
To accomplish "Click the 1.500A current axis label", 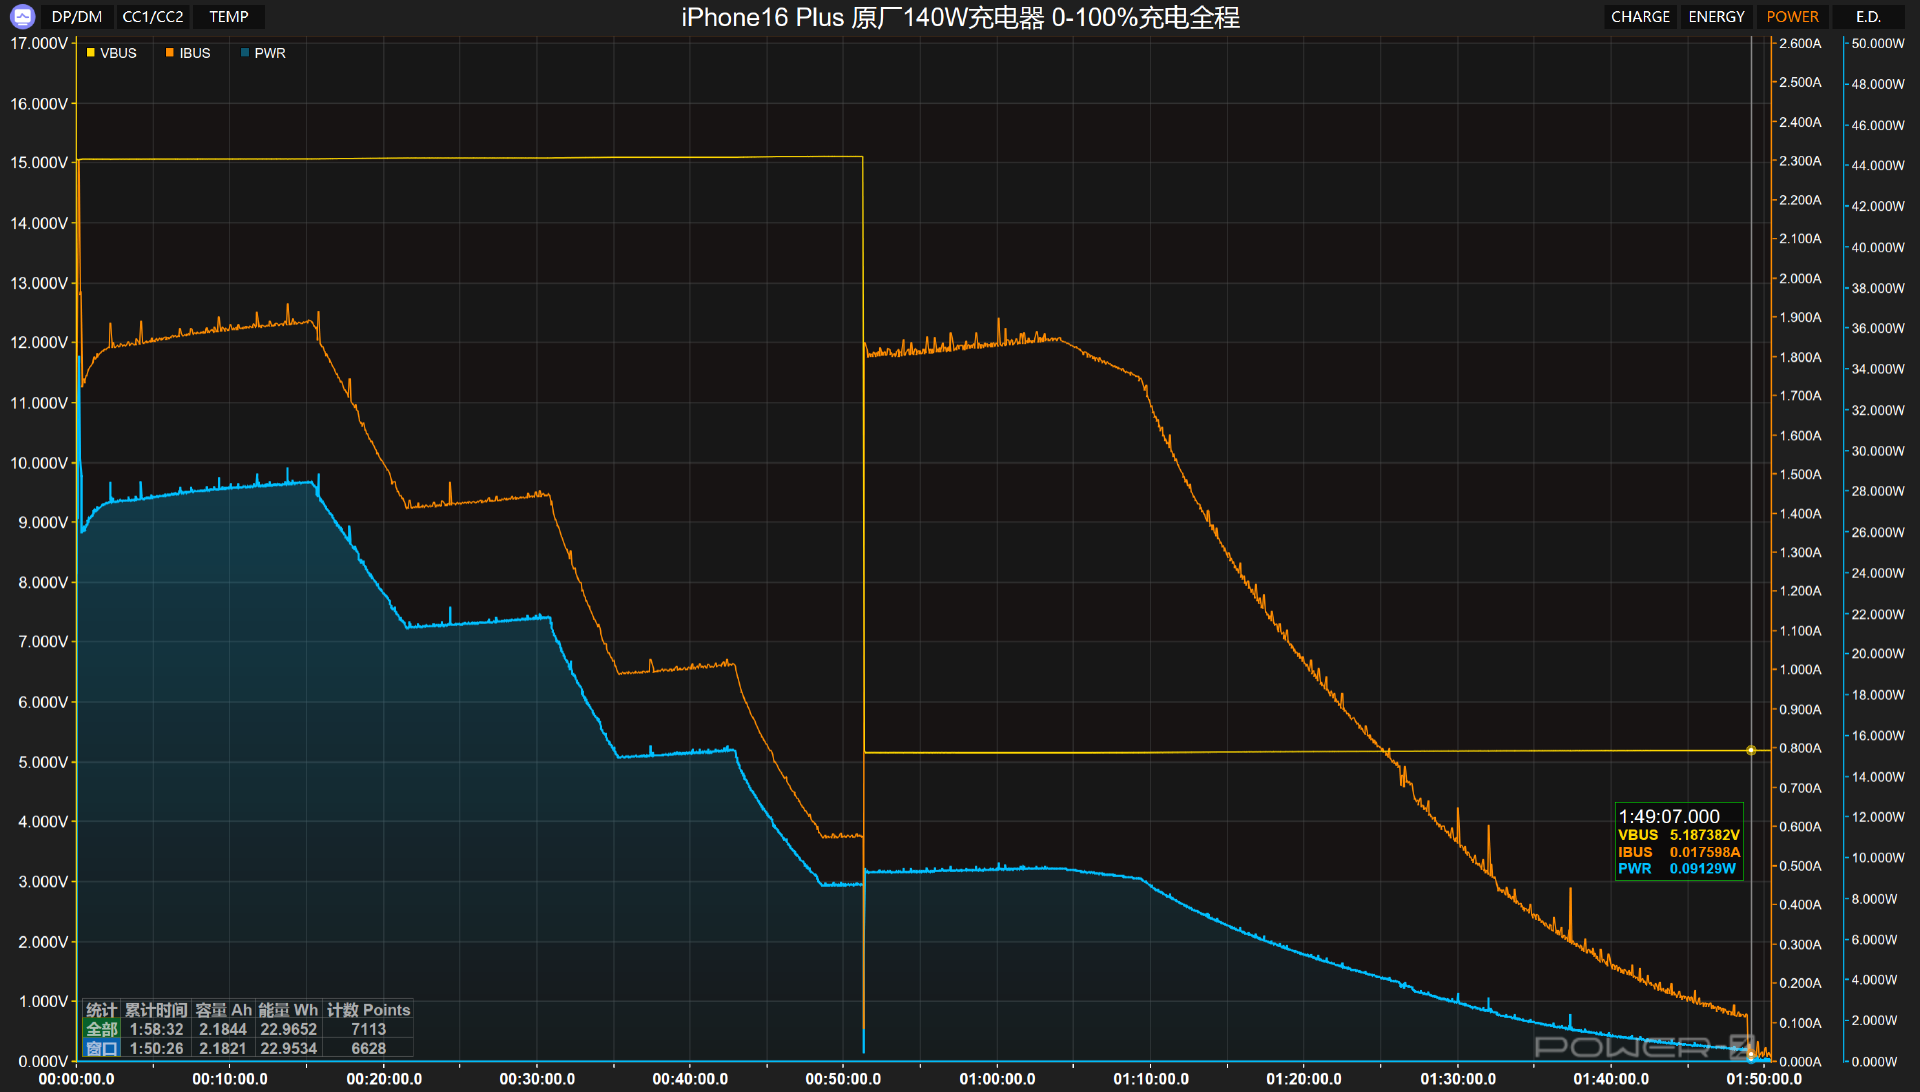I will pos(1800,474).
